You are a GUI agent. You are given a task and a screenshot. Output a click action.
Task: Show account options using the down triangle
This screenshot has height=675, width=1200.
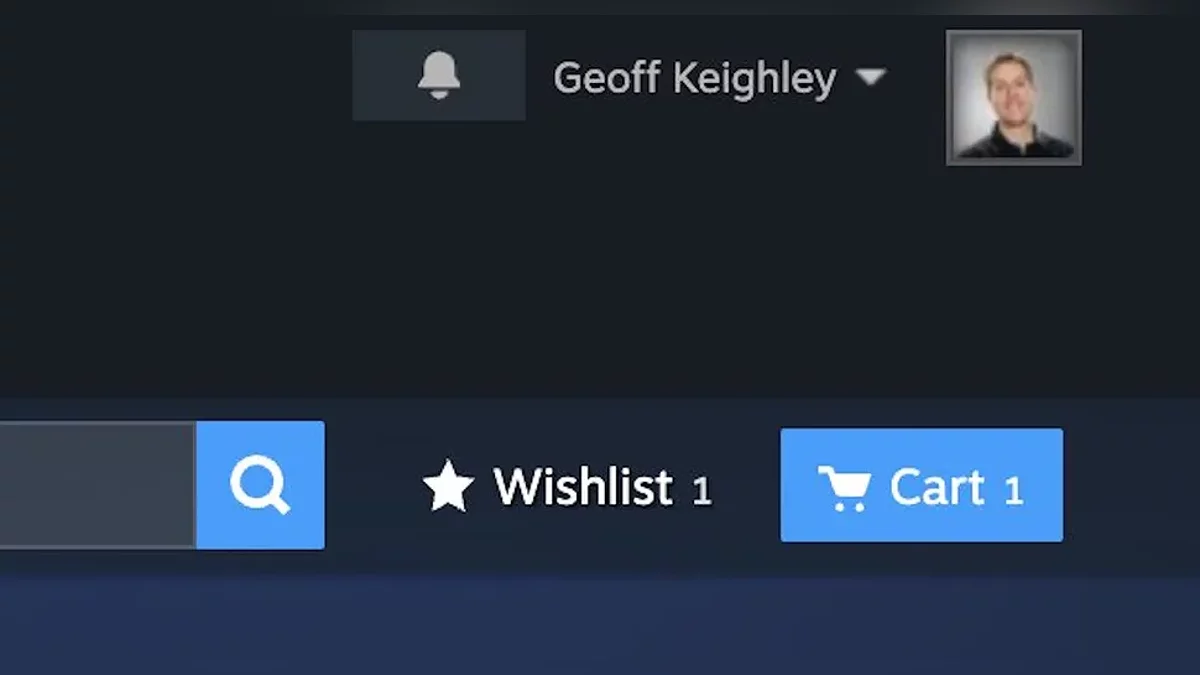(x=870, y=77)
